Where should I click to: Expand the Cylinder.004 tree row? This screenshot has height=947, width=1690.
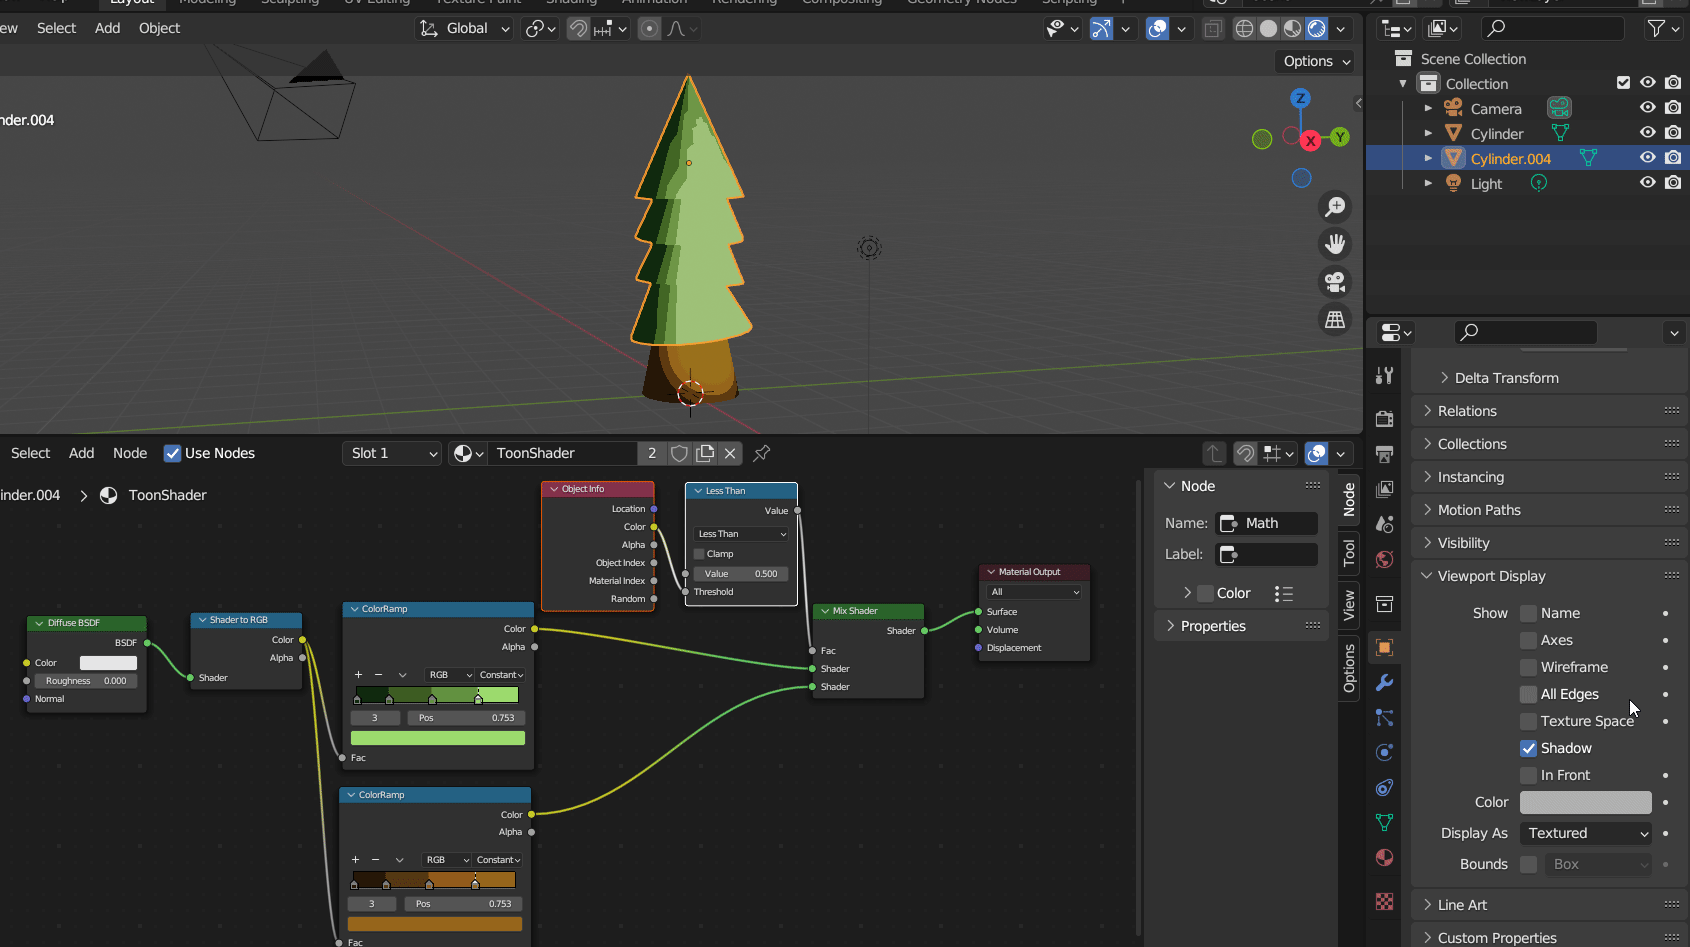pyautogui.click(x=1428, y=158)
